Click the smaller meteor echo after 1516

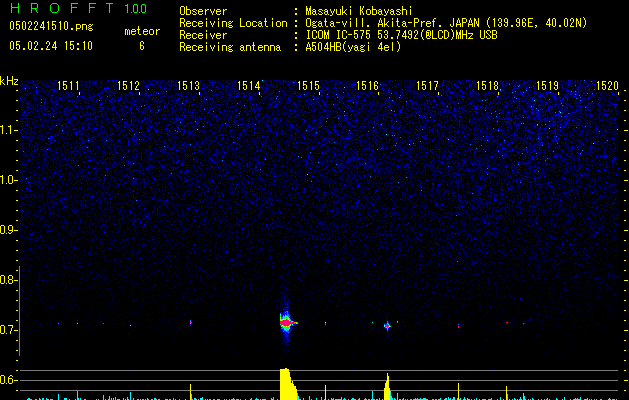pyautogui.click(x=387, y=325)
